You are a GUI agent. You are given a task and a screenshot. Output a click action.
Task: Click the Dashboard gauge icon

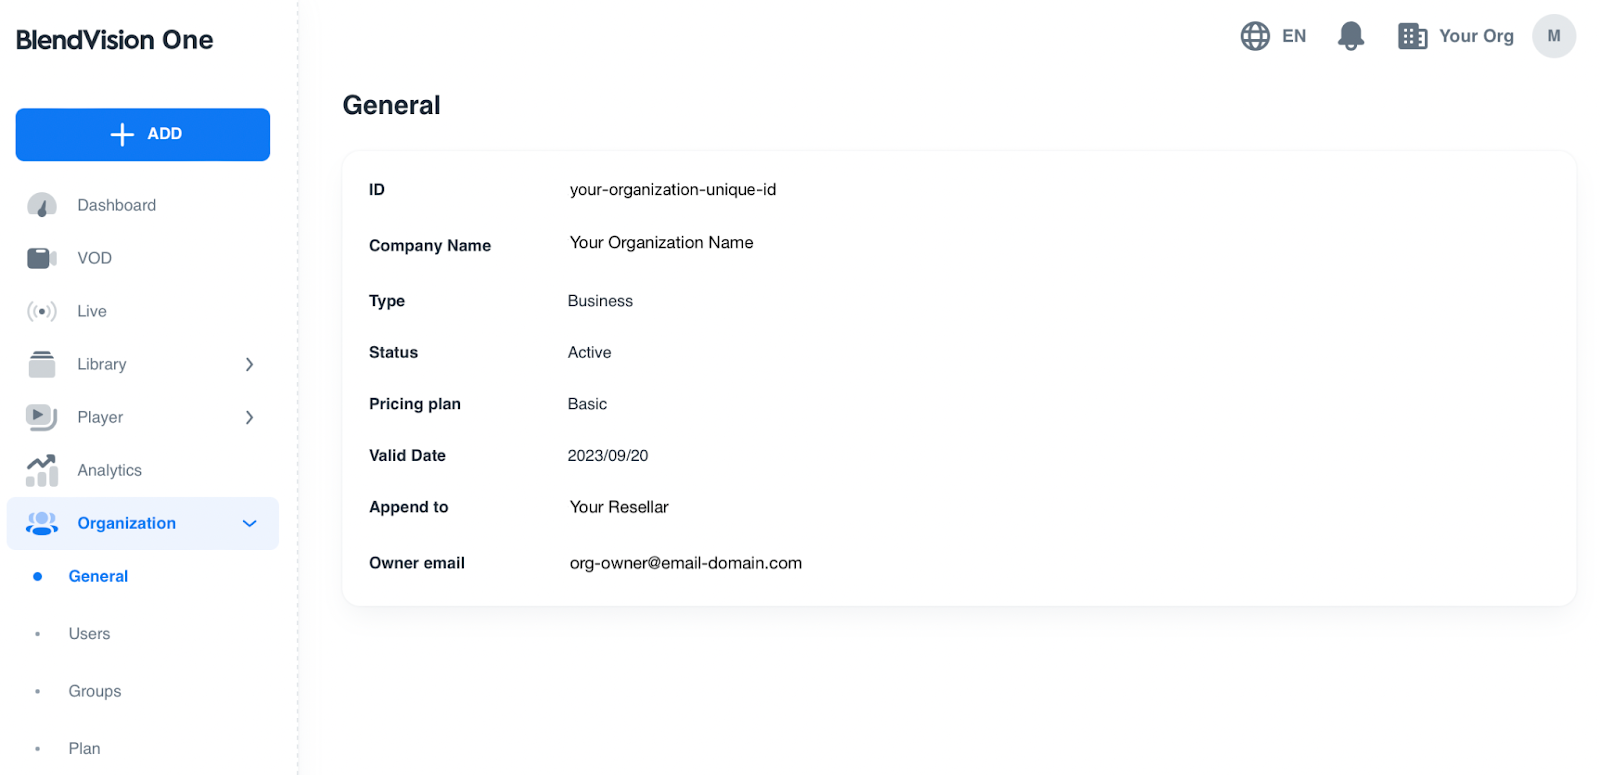pyautogui.click(x=42, y=205)
